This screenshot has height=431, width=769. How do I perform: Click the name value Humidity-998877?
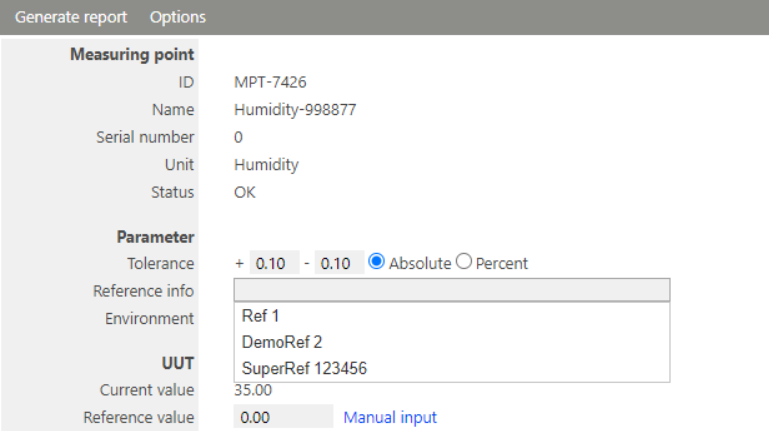coord(294,110)
